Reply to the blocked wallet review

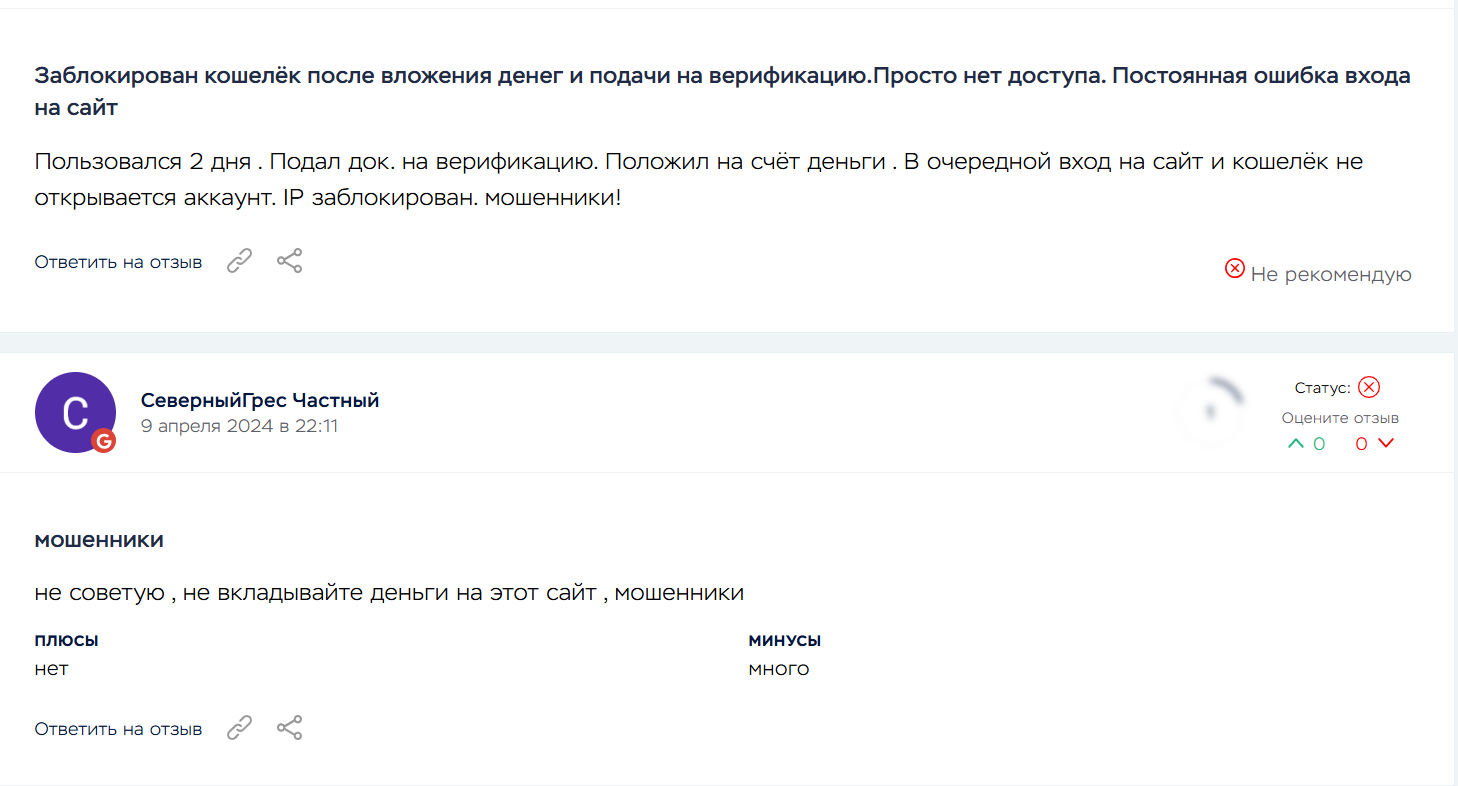click(118, 263)
